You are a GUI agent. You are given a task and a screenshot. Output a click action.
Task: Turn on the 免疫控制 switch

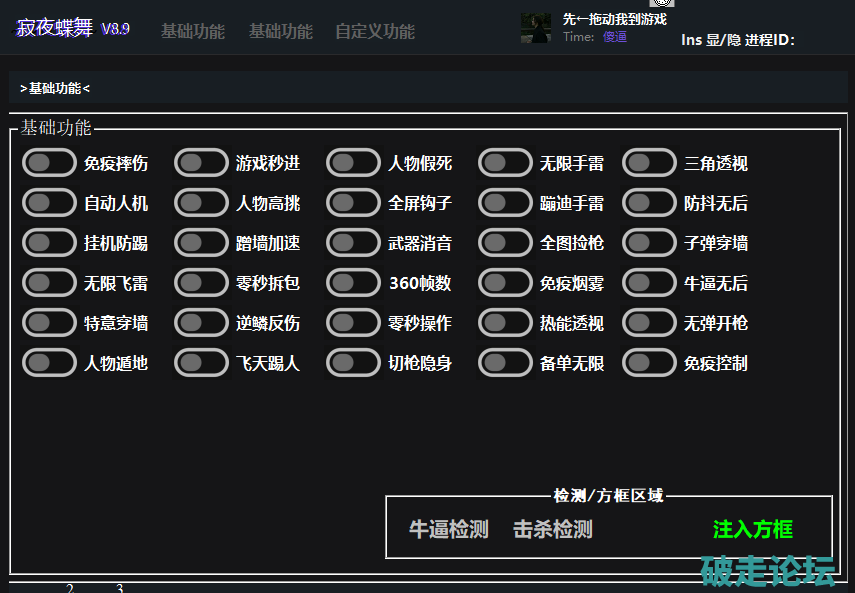pyautogui.click(x=649, y=363)
